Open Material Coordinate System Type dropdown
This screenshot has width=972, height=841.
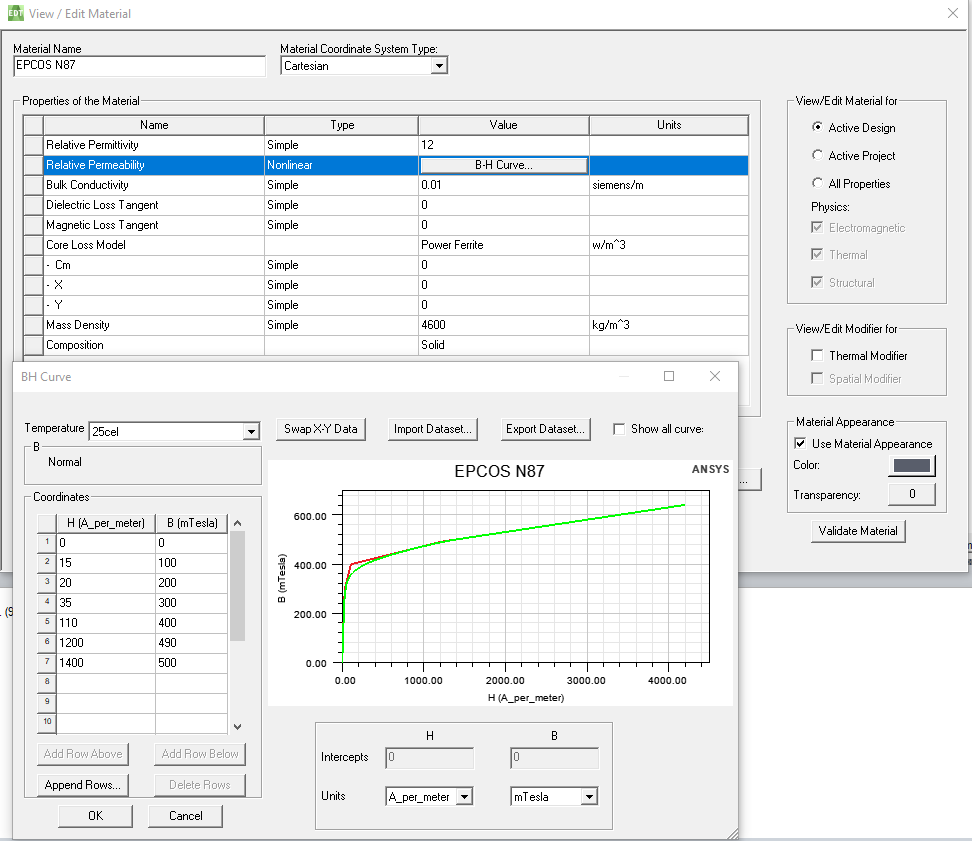click(x=438, y=66)
